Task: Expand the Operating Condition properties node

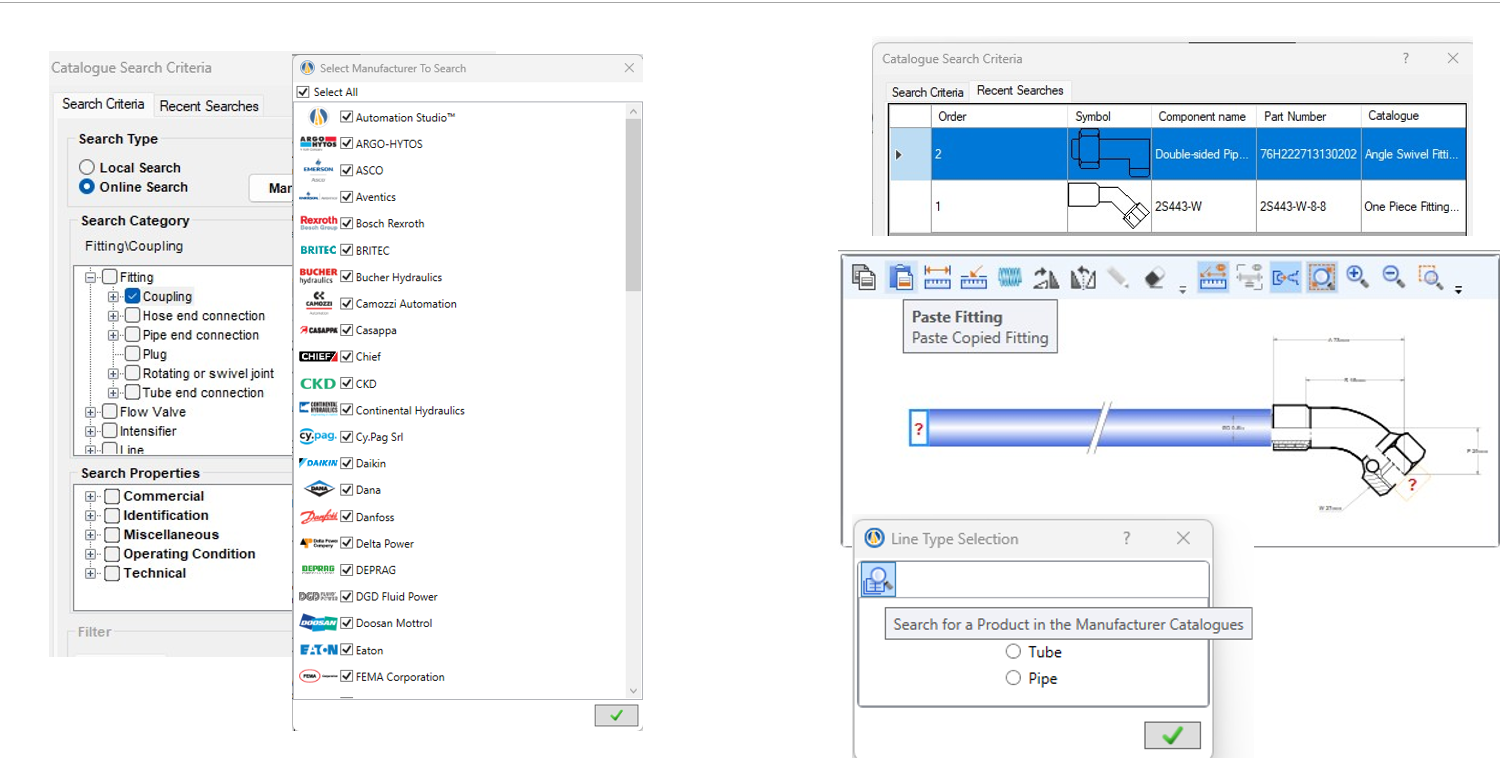Action: click(x=91, y=554)
